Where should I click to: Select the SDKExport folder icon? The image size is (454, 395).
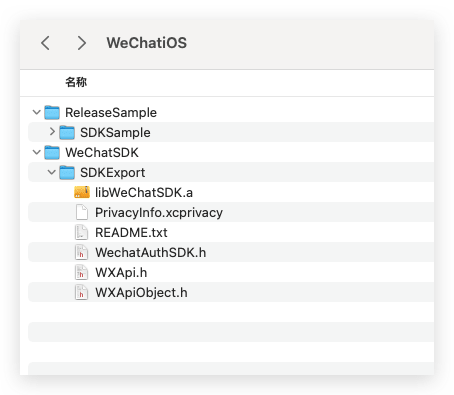[67, 173]
